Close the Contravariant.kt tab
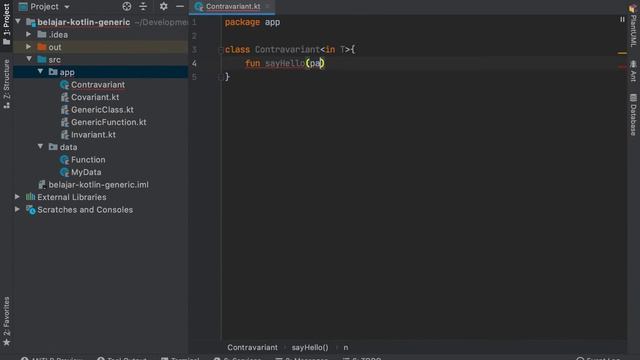640x360 pixels. pyautogui.click(x=268, y=7)
